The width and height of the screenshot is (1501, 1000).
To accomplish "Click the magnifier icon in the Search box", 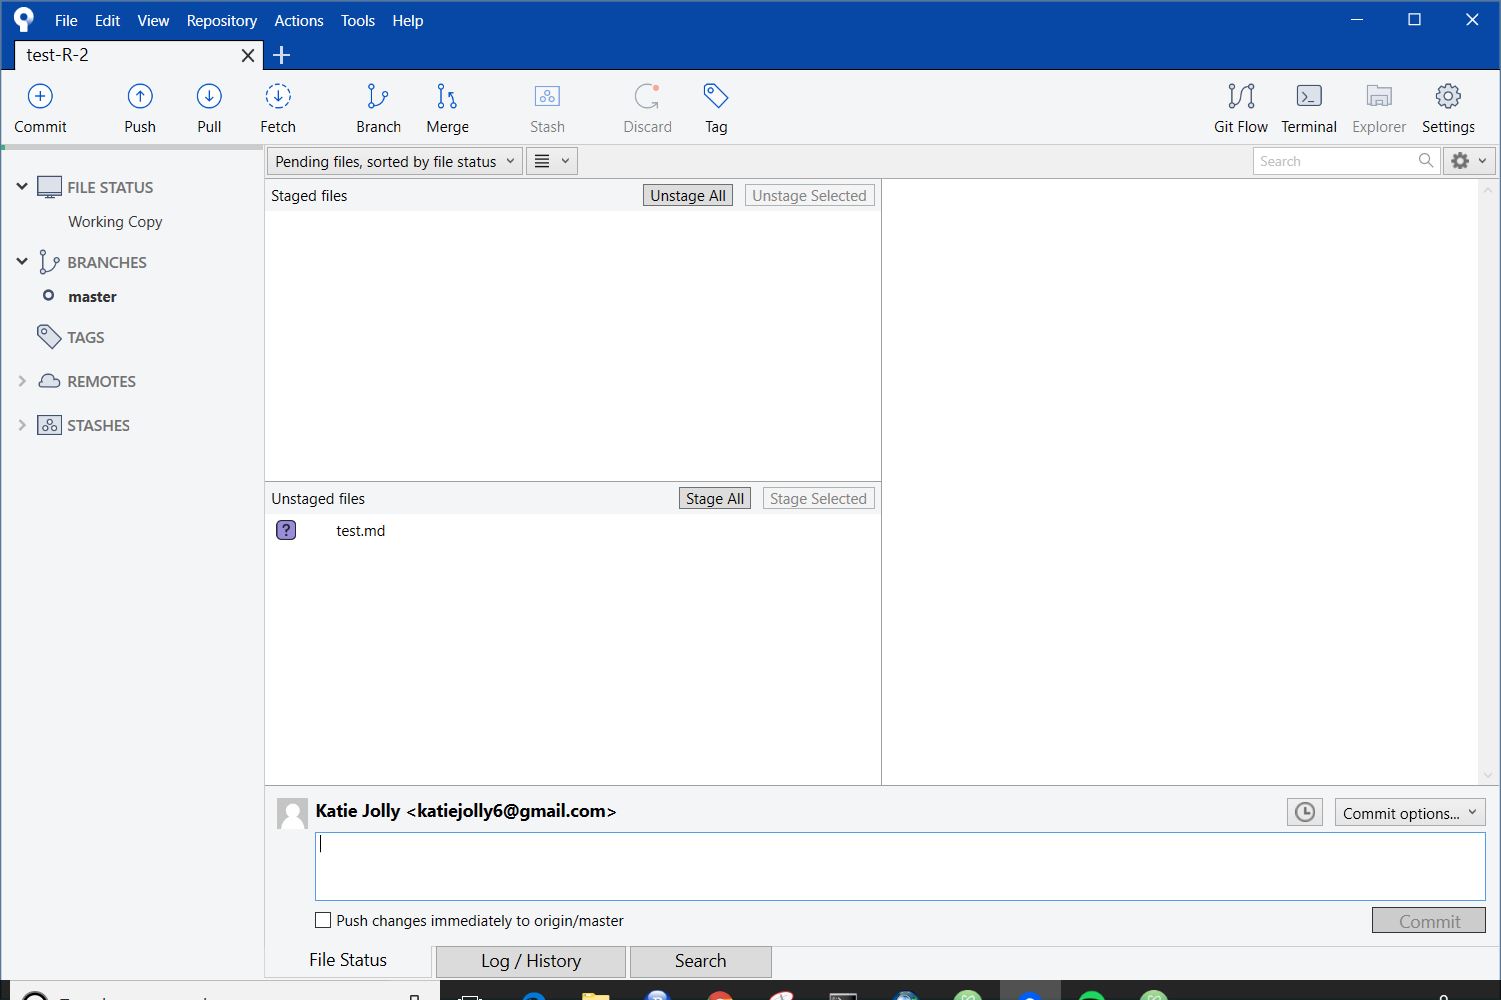I will point(1426,160).
